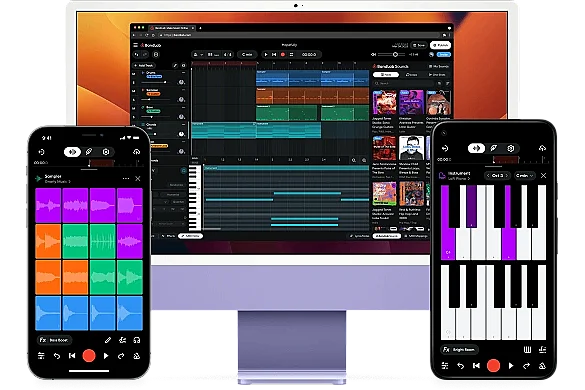
Task: Open the first sound pack thumbnail in BandLab Sounds
Action: tap(384, 103)
